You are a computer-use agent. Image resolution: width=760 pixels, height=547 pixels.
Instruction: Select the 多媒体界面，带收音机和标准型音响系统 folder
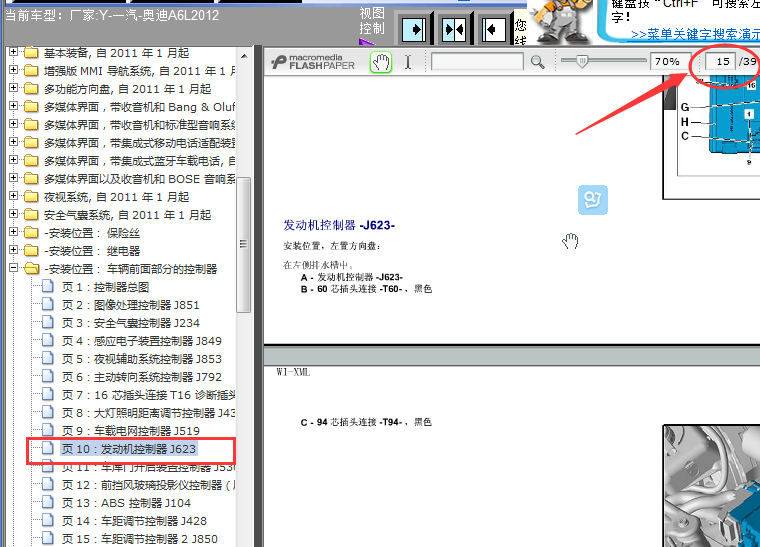[140, 125]
